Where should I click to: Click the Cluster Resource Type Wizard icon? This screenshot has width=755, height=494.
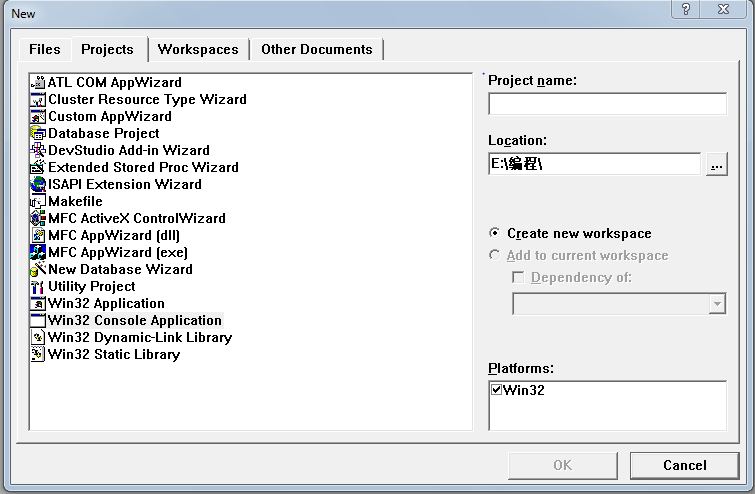[39, 100]
